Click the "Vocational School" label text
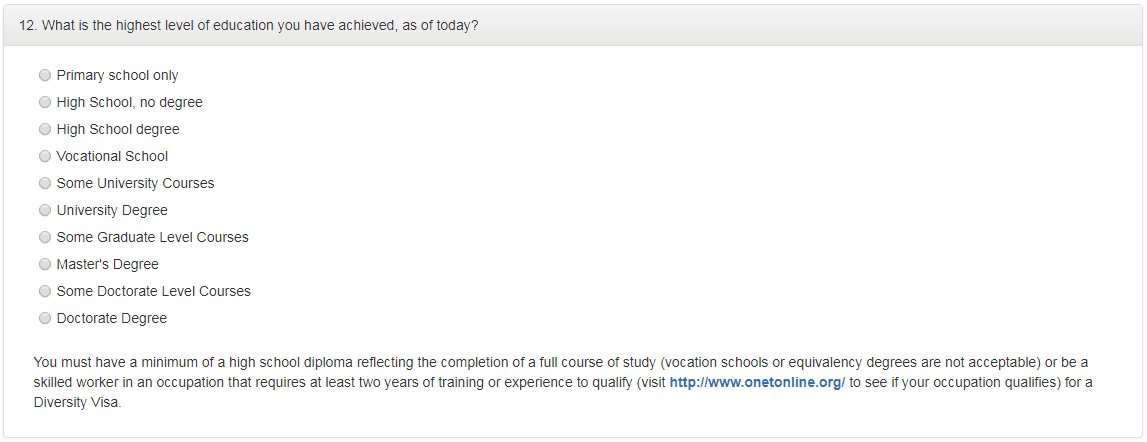Viewport: 1147px width, 442px height. pyautogui.click(x=113, y=156)
